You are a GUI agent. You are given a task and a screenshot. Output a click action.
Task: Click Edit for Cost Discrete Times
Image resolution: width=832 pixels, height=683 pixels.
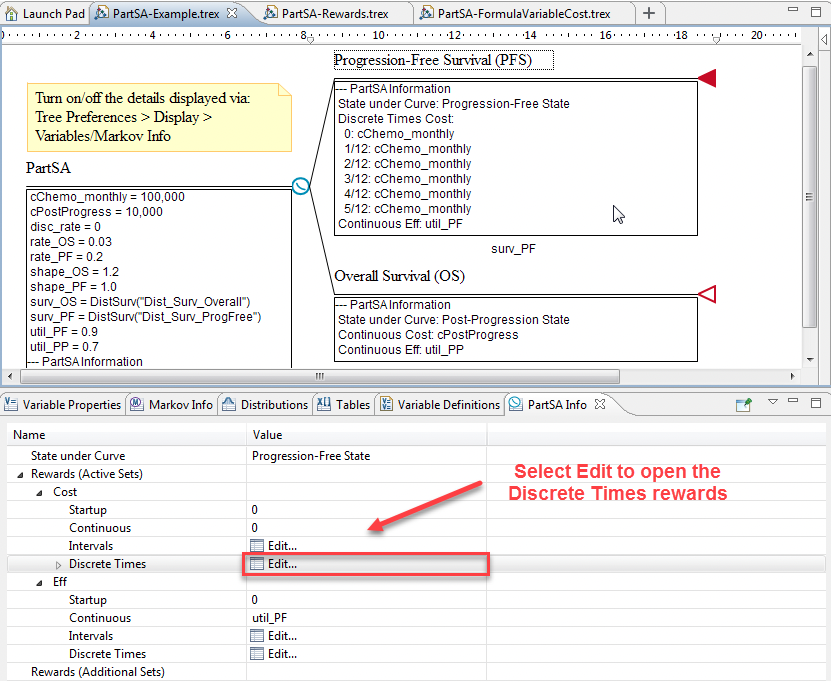(281, 564)
